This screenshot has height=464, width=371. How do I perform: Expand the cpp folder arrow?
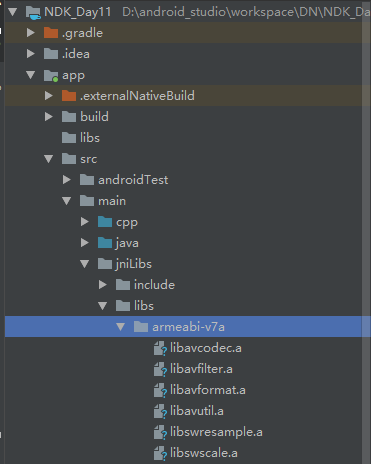point(85,222)
